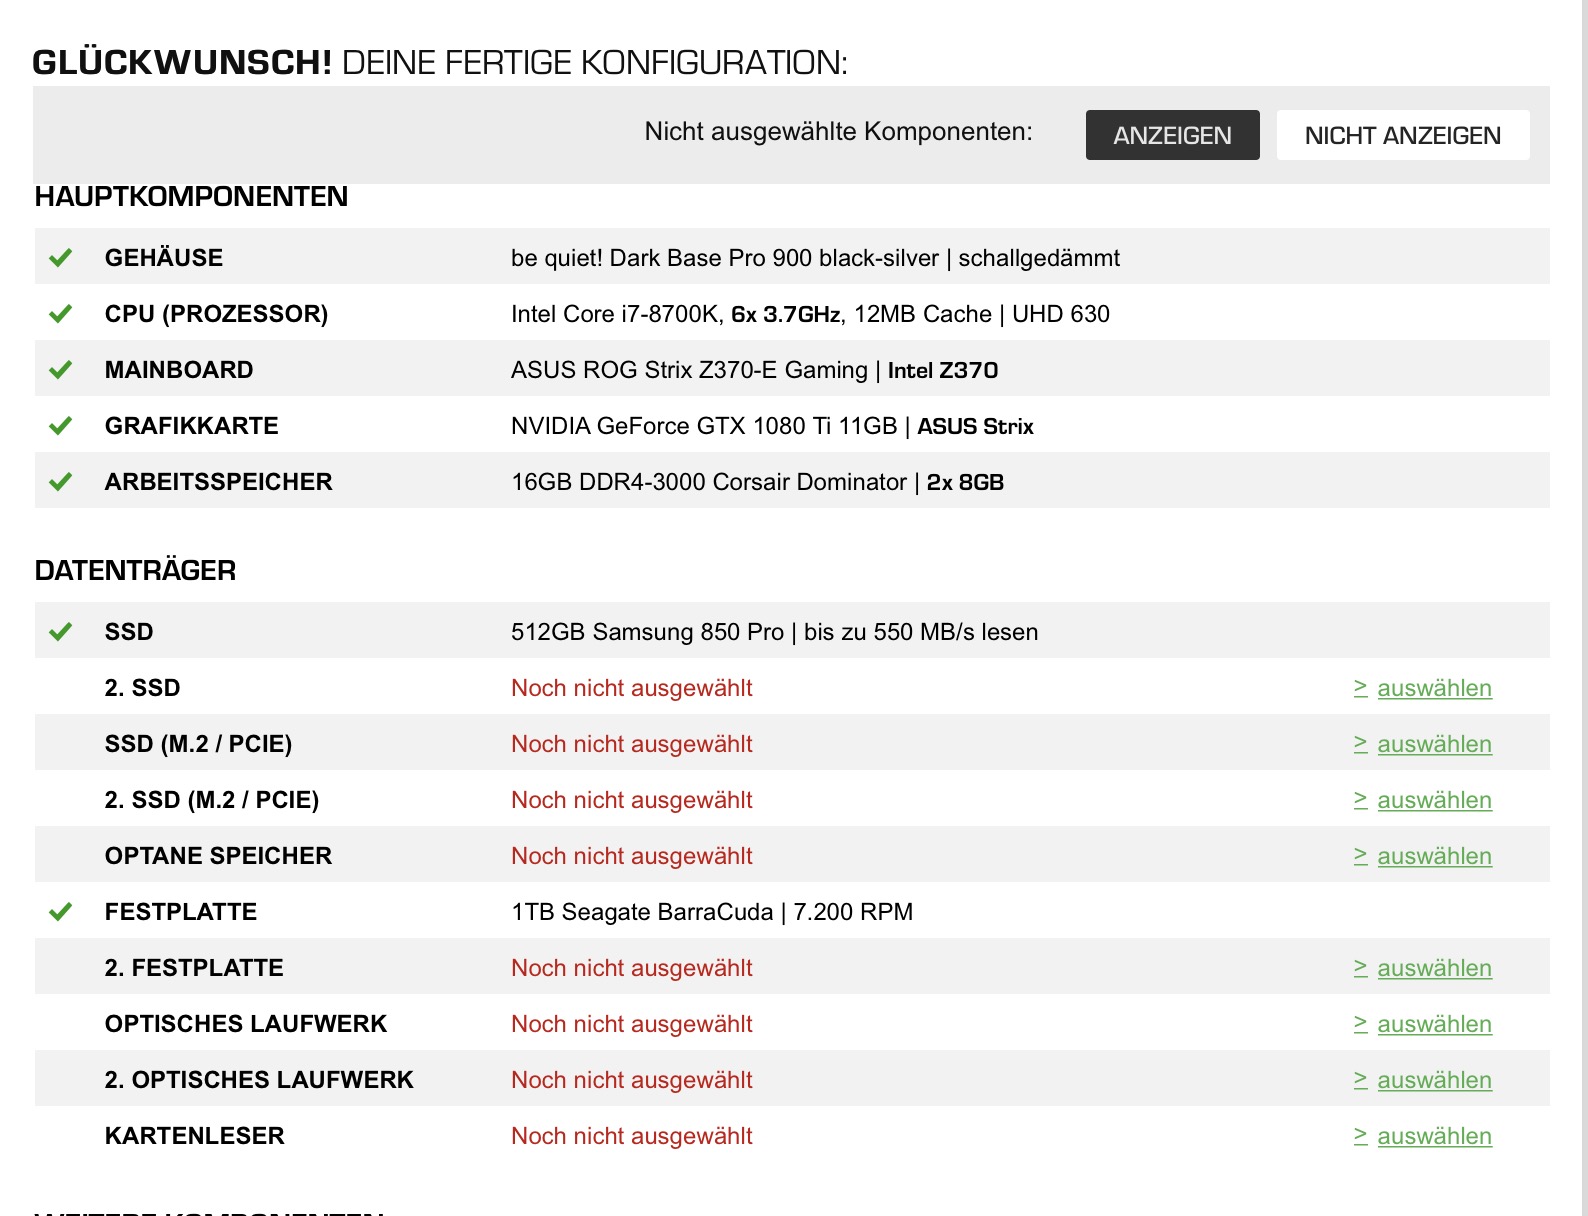Click the DATENTRÄGER heading

pos(136,571)
